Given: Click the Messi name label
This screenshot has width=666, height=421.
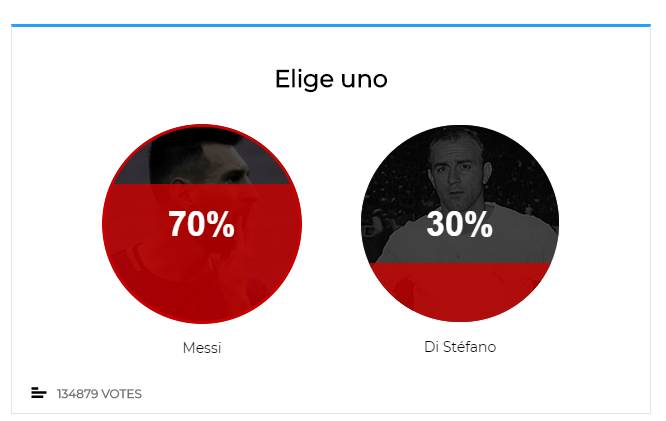Looking at the screenshot, I should 202,348.
